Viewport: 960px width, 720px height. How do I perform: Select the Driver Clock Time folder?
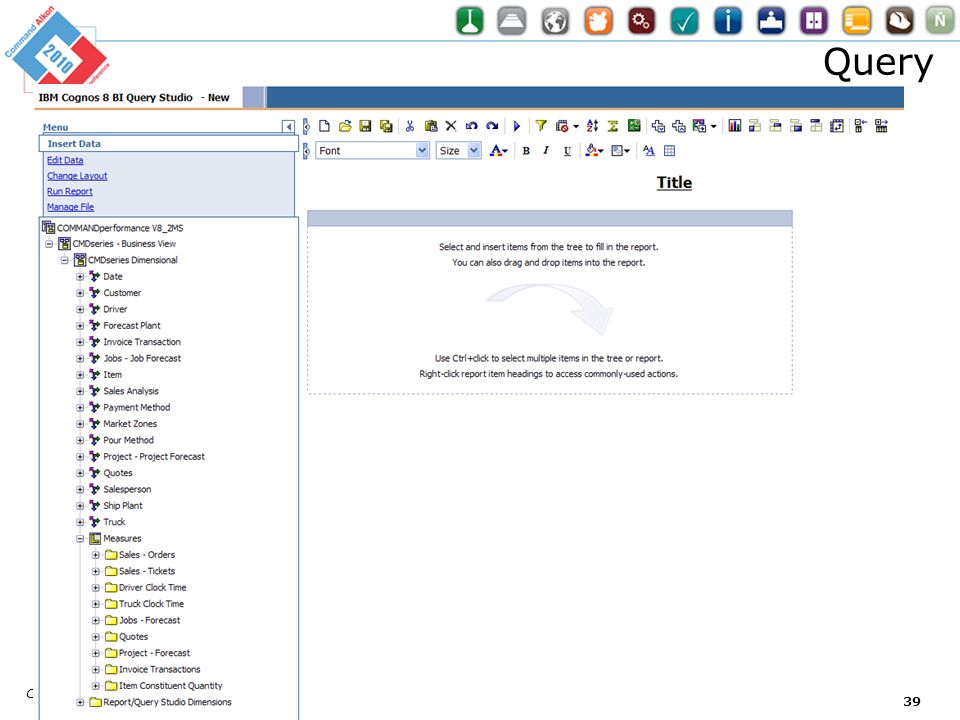(152, 588)
